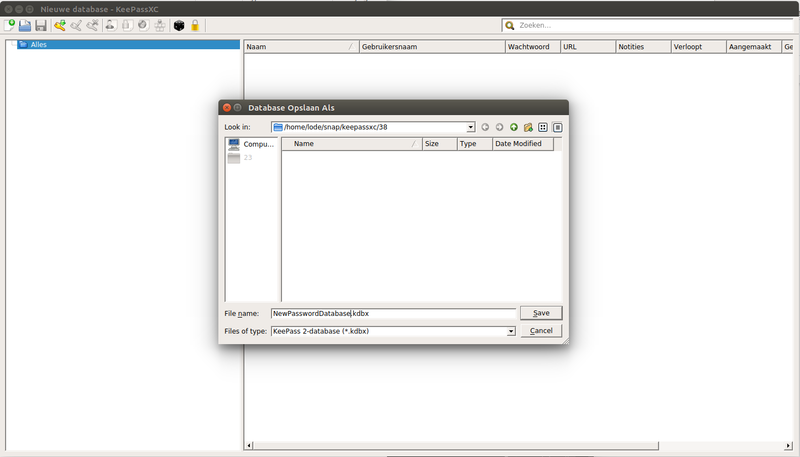This screenshot has width=800, height=457.
Task: Click the File name text field
Action: click(x=392, y=313)
